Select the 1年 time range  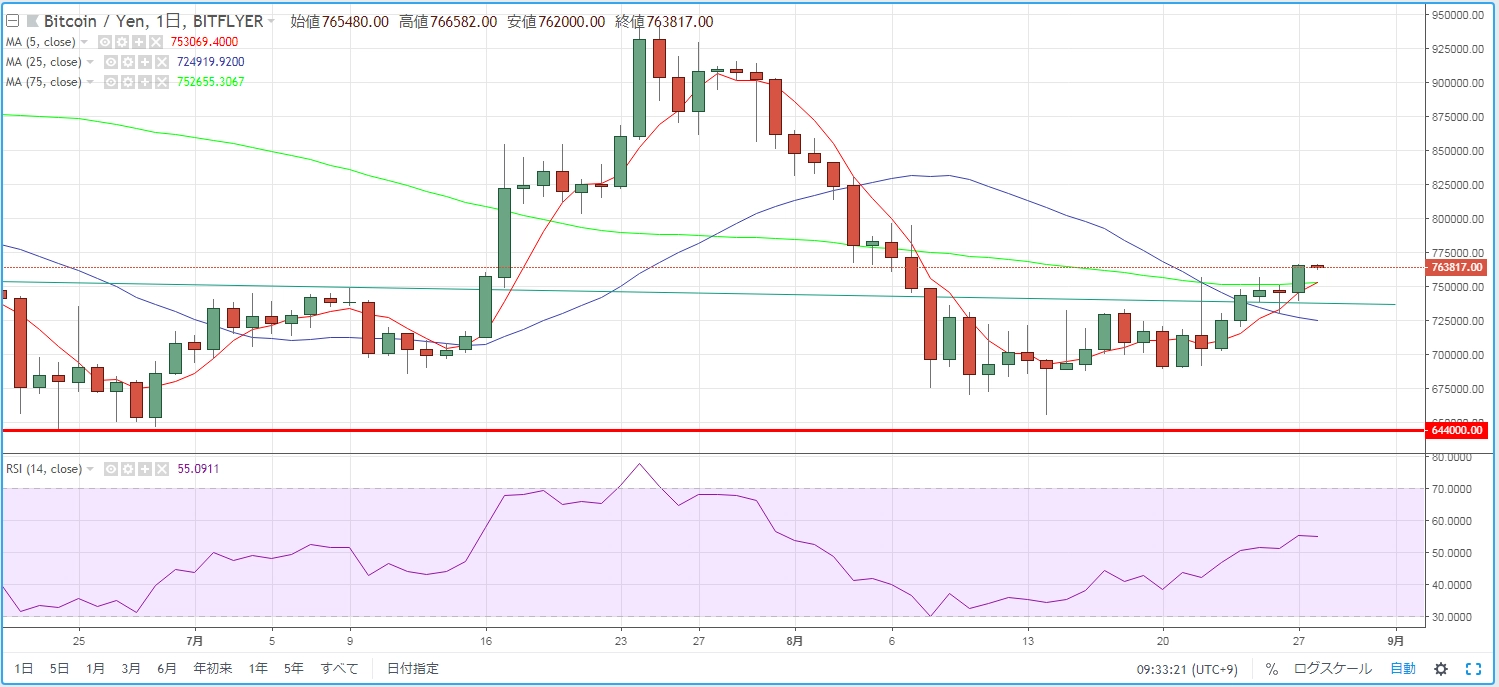coord(258,669)
